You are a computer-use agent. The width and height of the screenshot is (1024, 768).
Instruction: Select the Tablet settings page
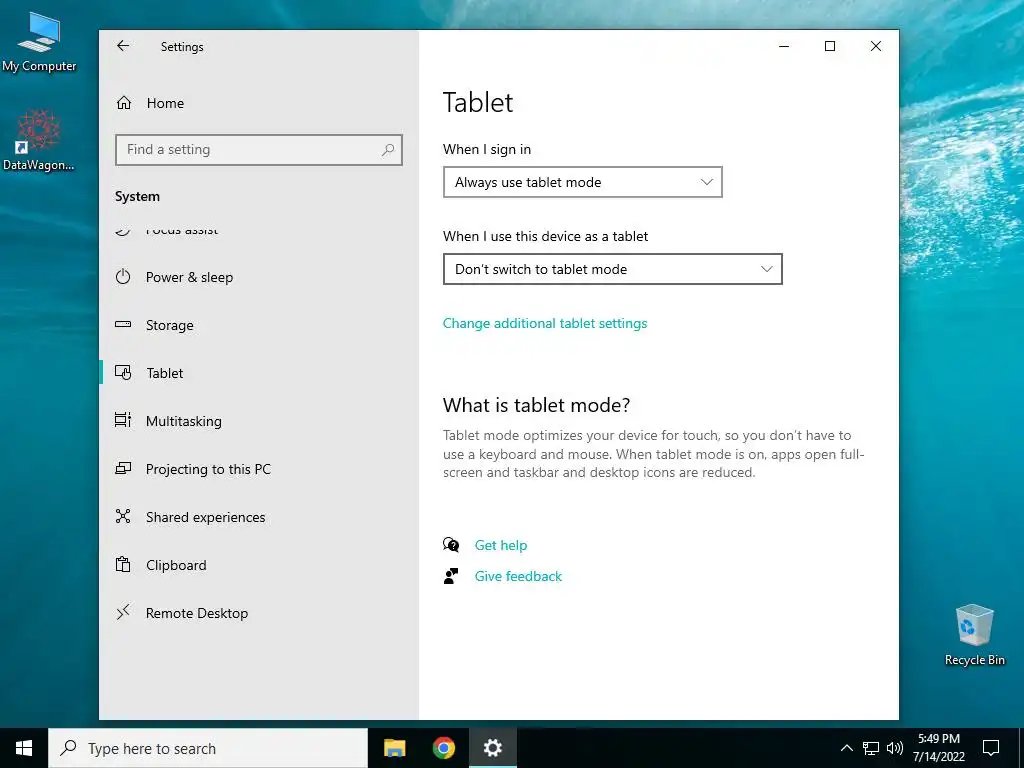(x=259, y=373)
